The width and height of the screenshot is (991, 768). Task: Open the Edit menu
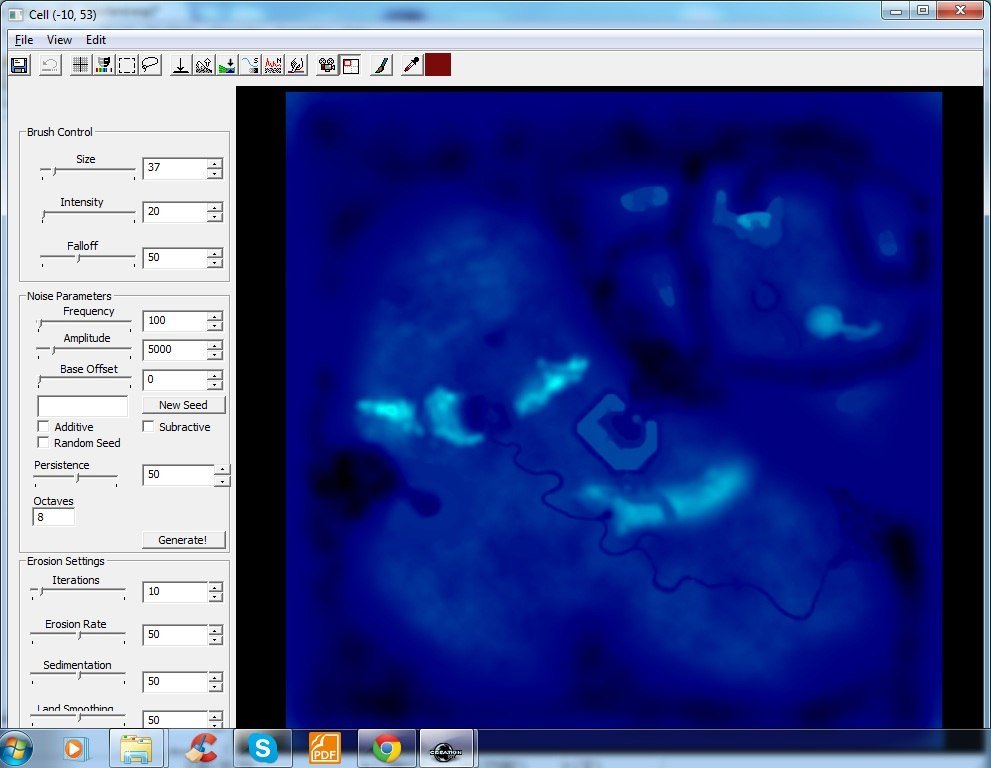pos(95,40)
